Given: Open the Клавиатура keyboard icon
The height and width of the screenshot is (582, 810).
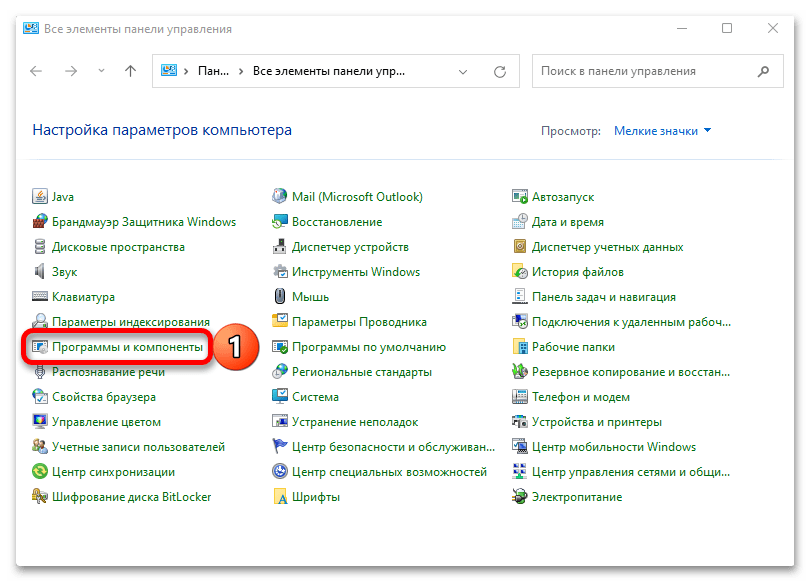Looking at the screenshot, I should 40,296.
